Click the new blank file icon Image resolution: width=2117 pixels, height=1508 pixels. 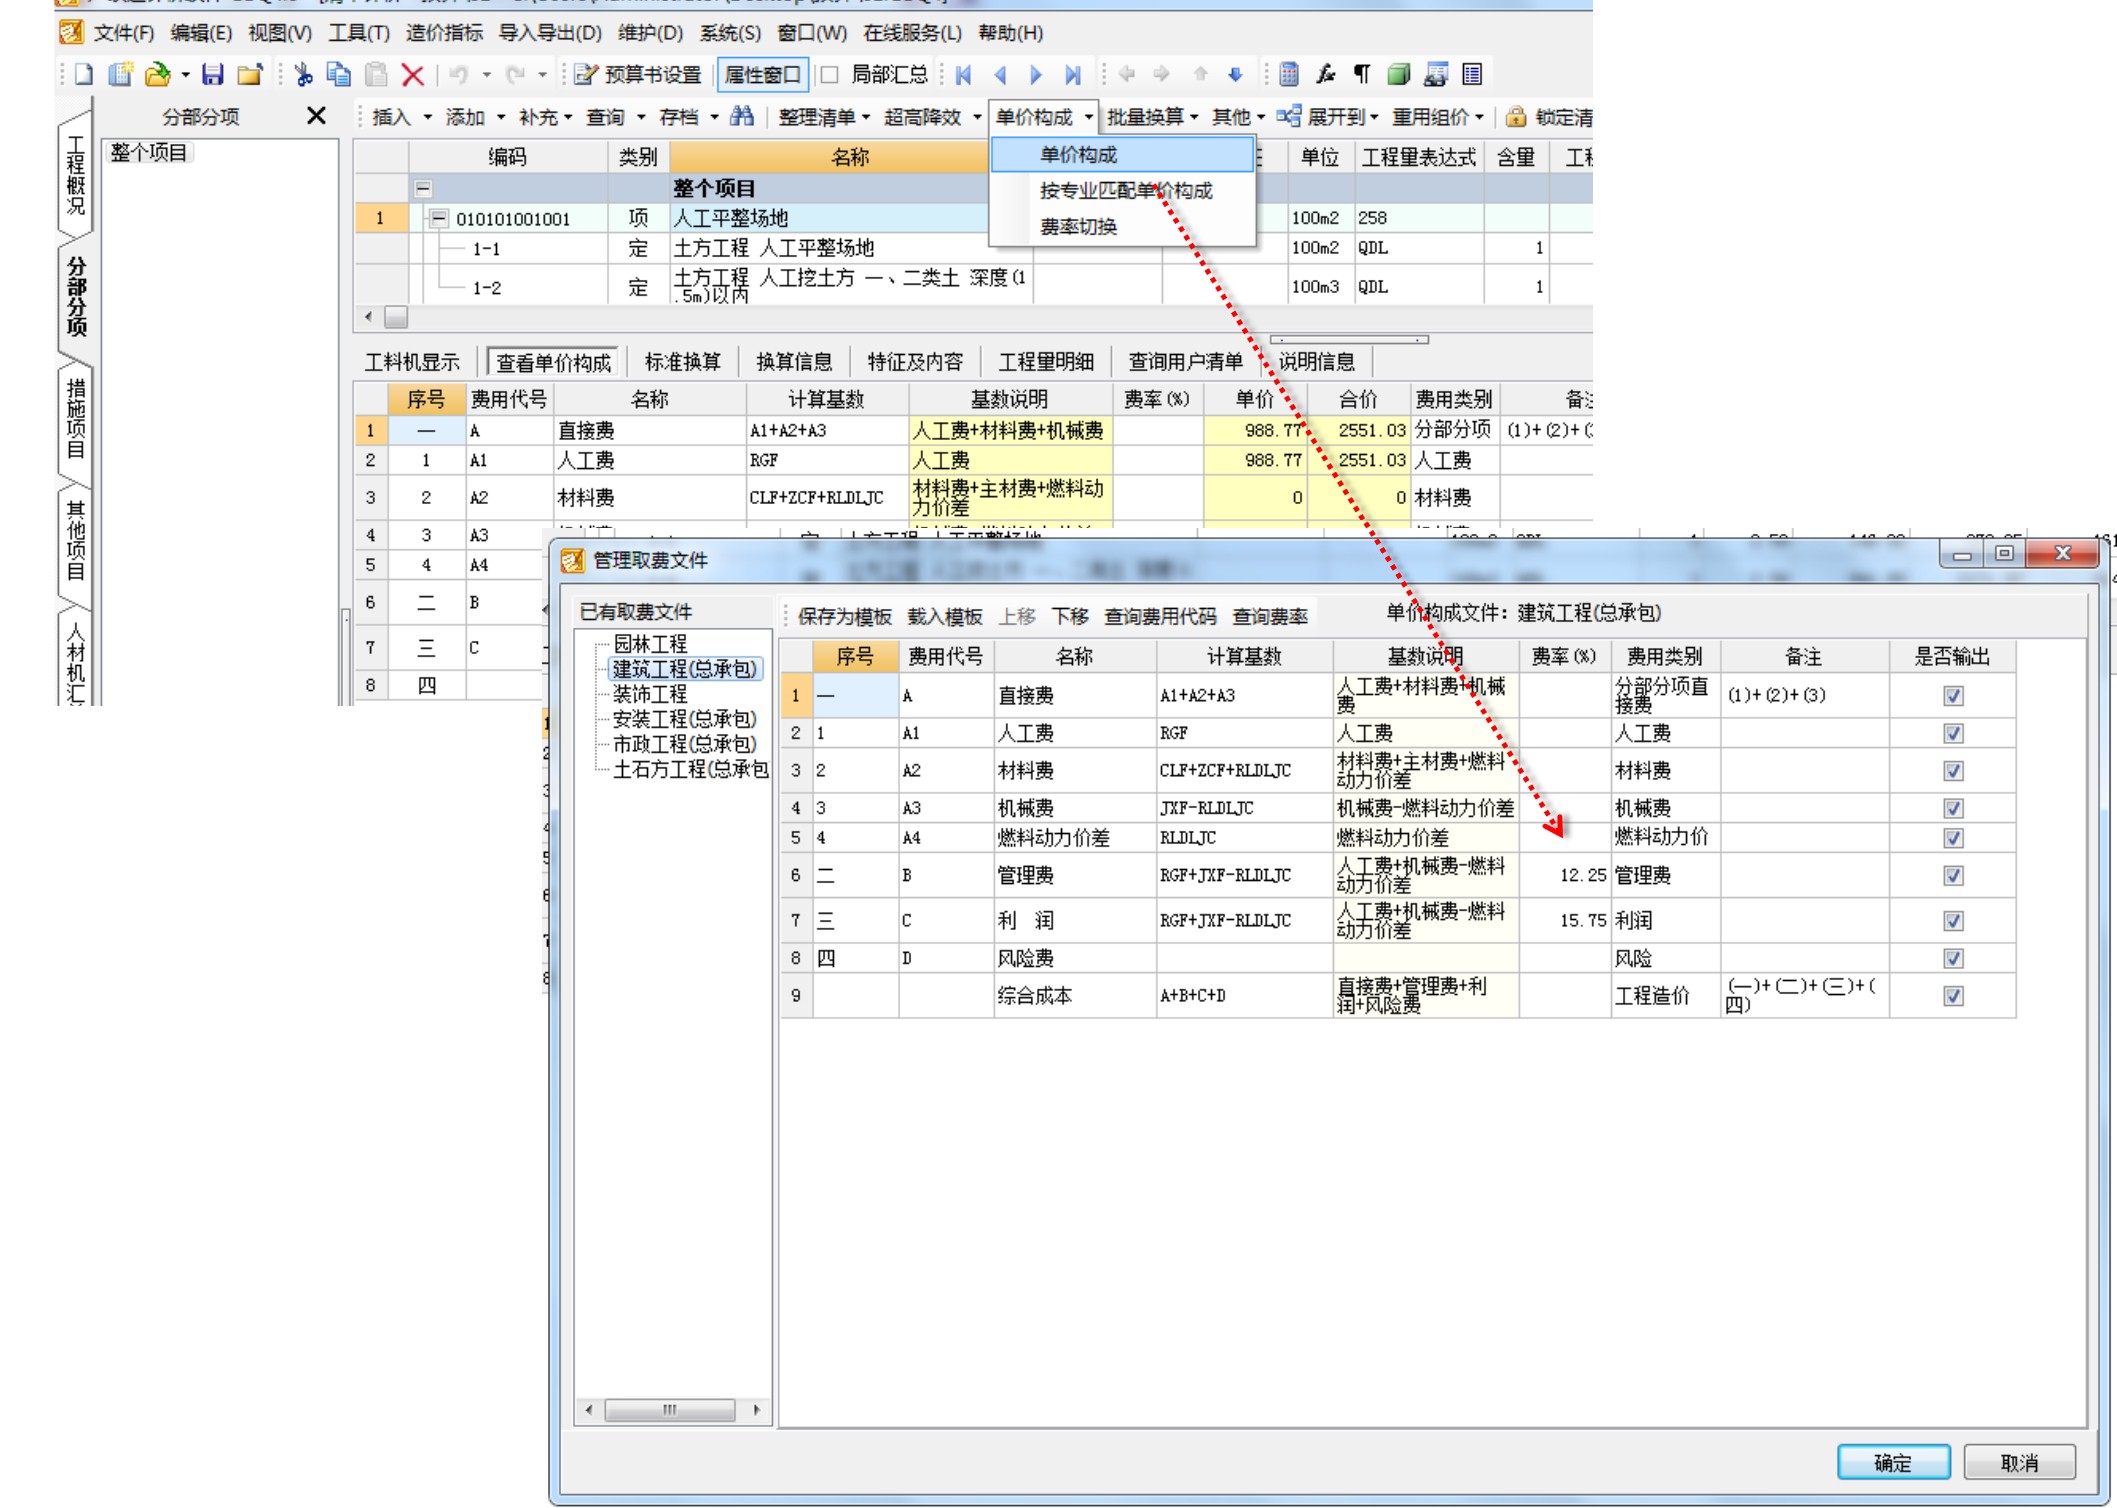tap(84, 74)
